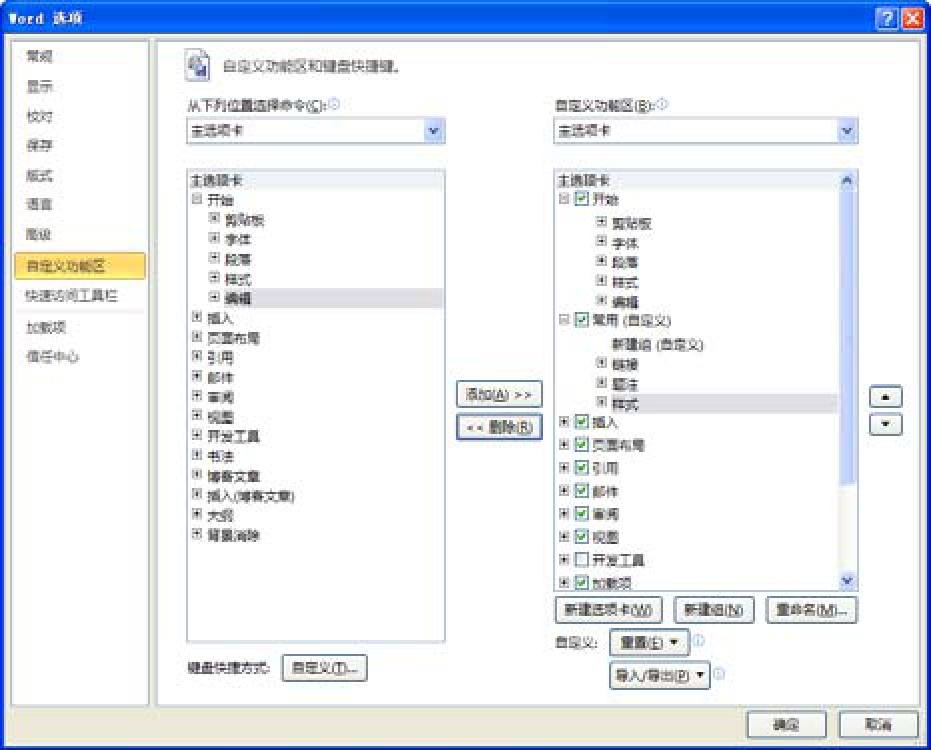This screenshot has height=750, width=931.
Task: Select 信任中心 category in sidebar
Action: coord(52,356)
